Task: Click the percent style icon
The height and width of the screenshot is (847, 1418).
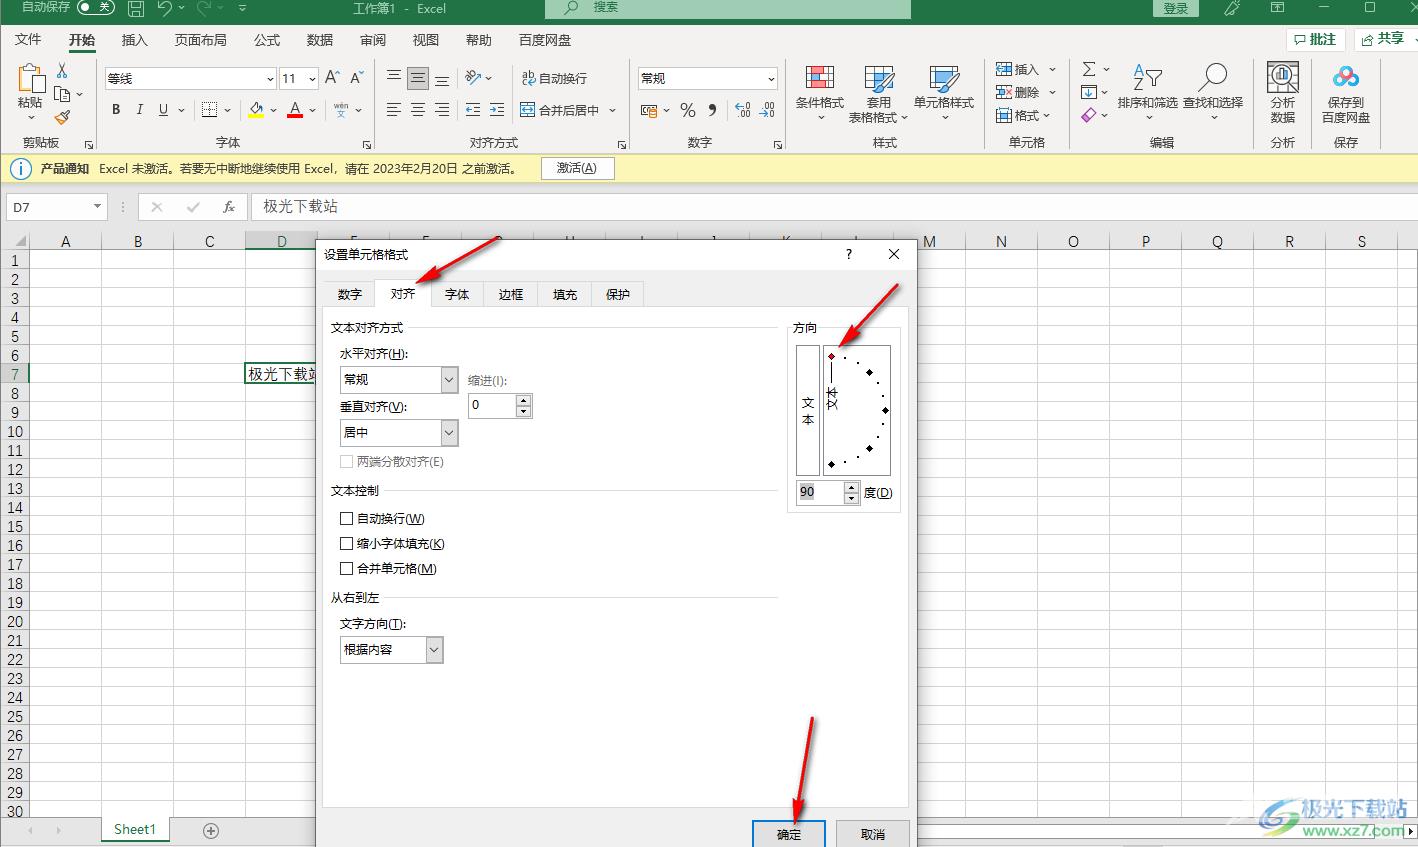Action: point(687,110)
